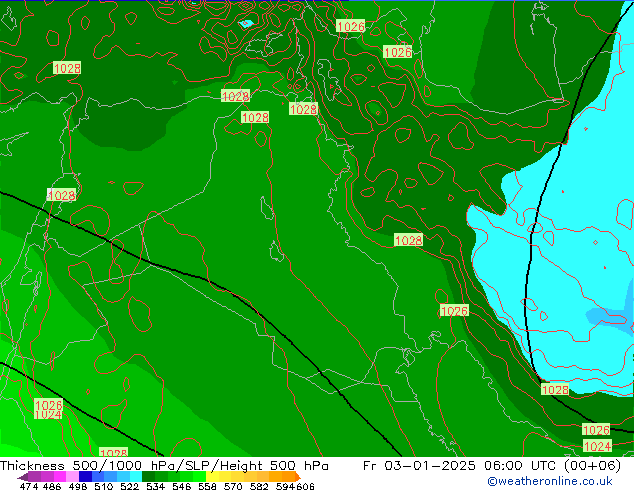Click legend value 522
The height and width of the screenshot is (490, 634).
pyautogui.click(x=129, y=486)
